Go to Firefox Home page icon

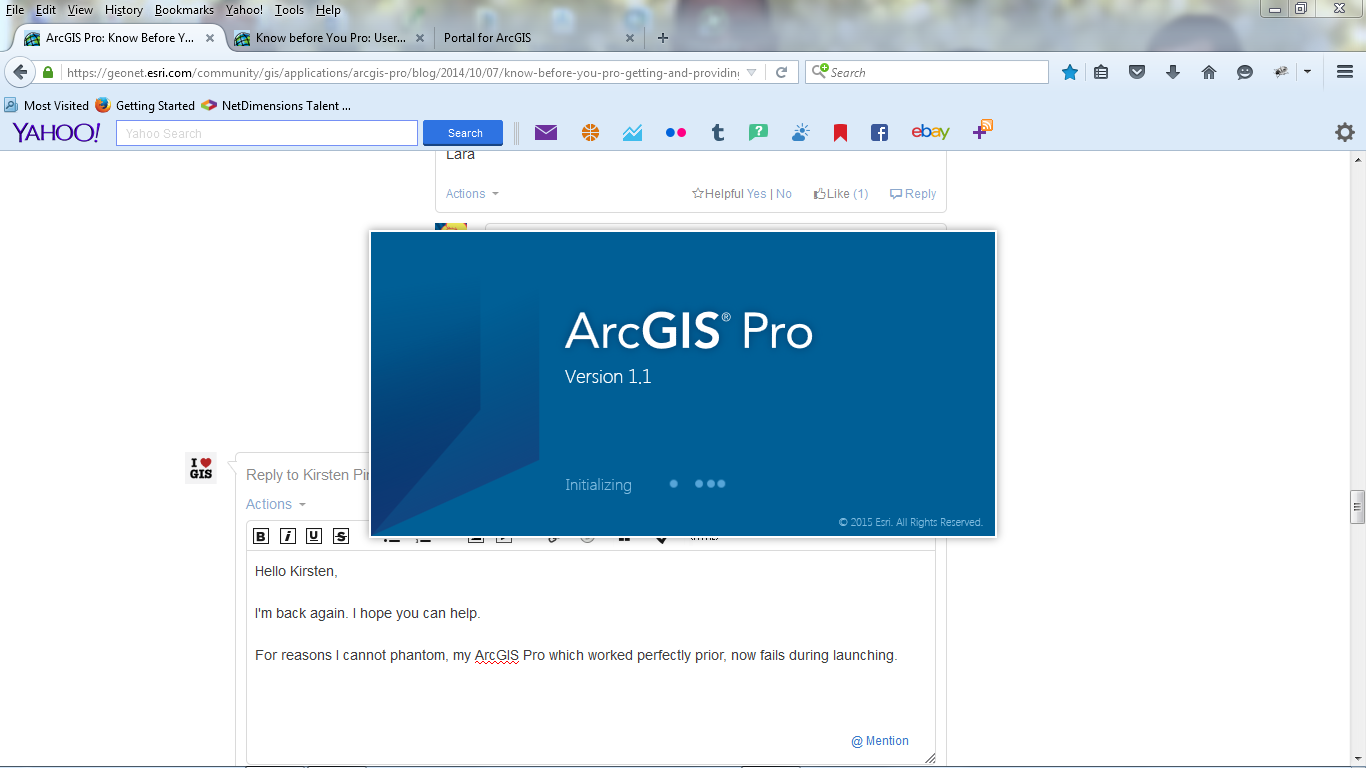(1209, 72)
